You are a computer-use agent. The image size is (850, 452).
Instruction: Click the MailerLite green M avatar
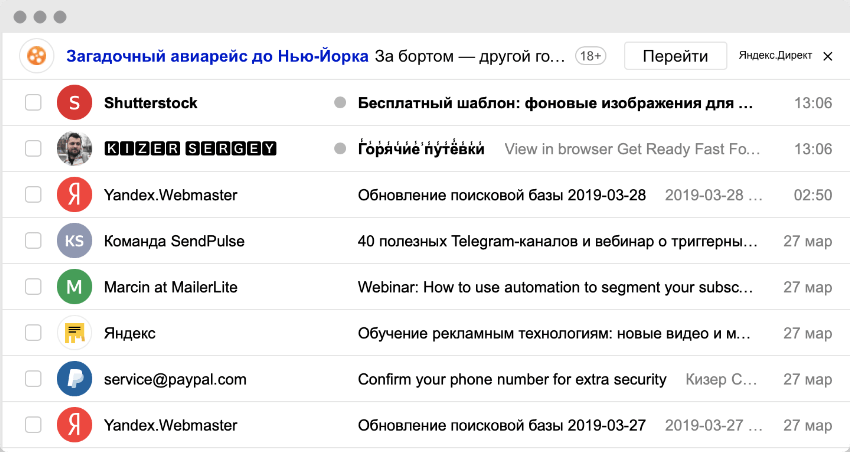pos(74,287)
